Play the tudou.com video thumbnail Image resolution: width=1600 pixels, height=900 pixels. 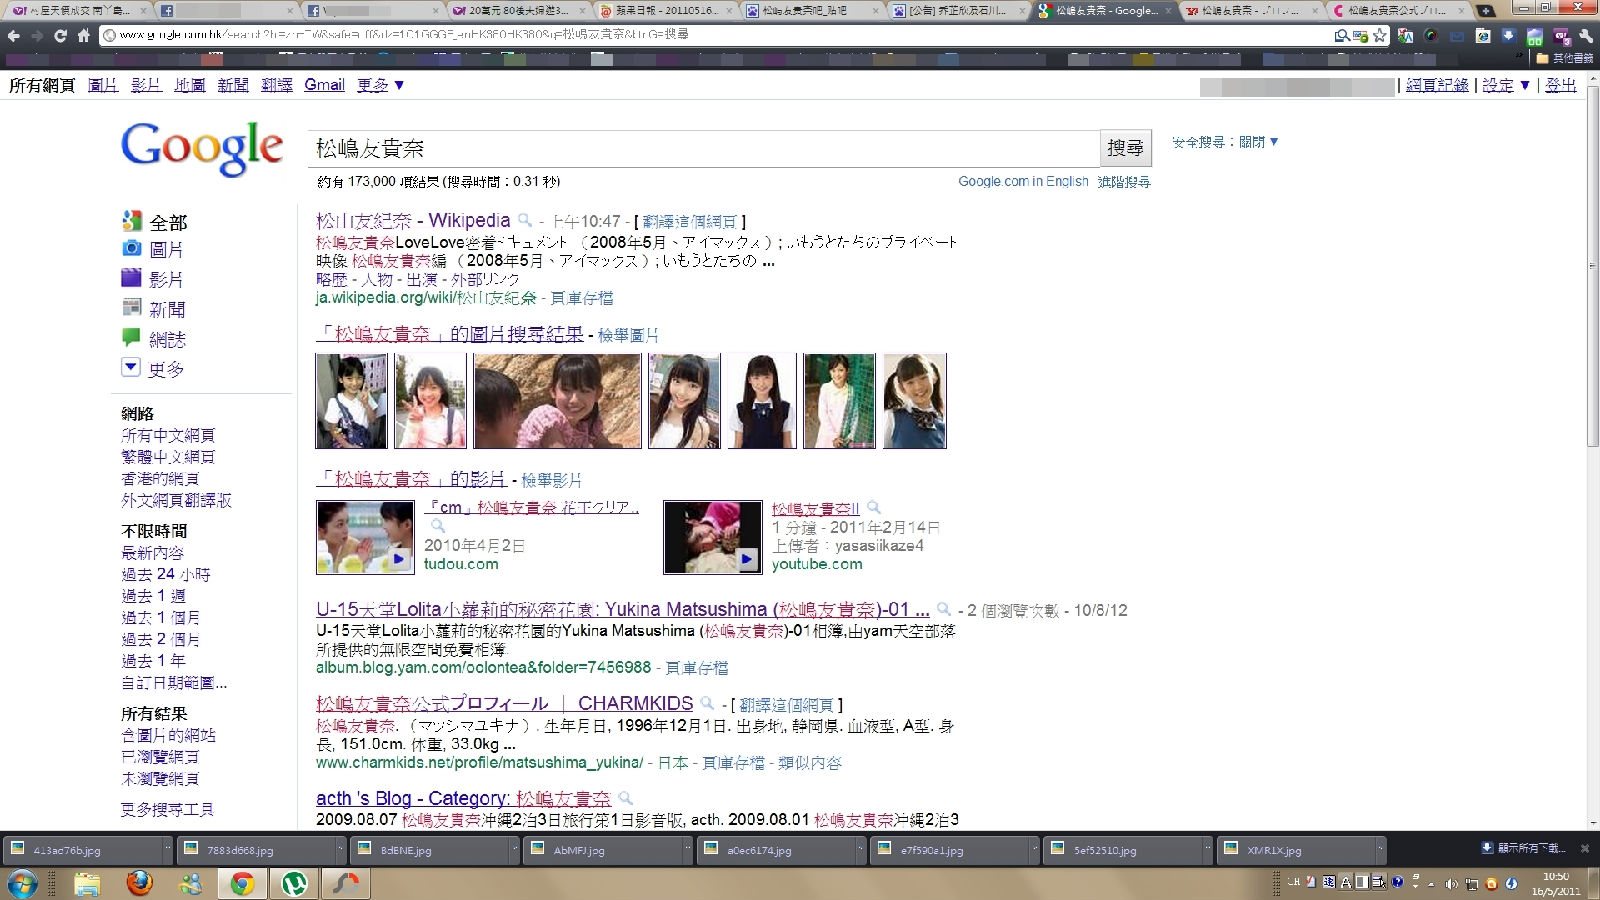tap(365, 538)
